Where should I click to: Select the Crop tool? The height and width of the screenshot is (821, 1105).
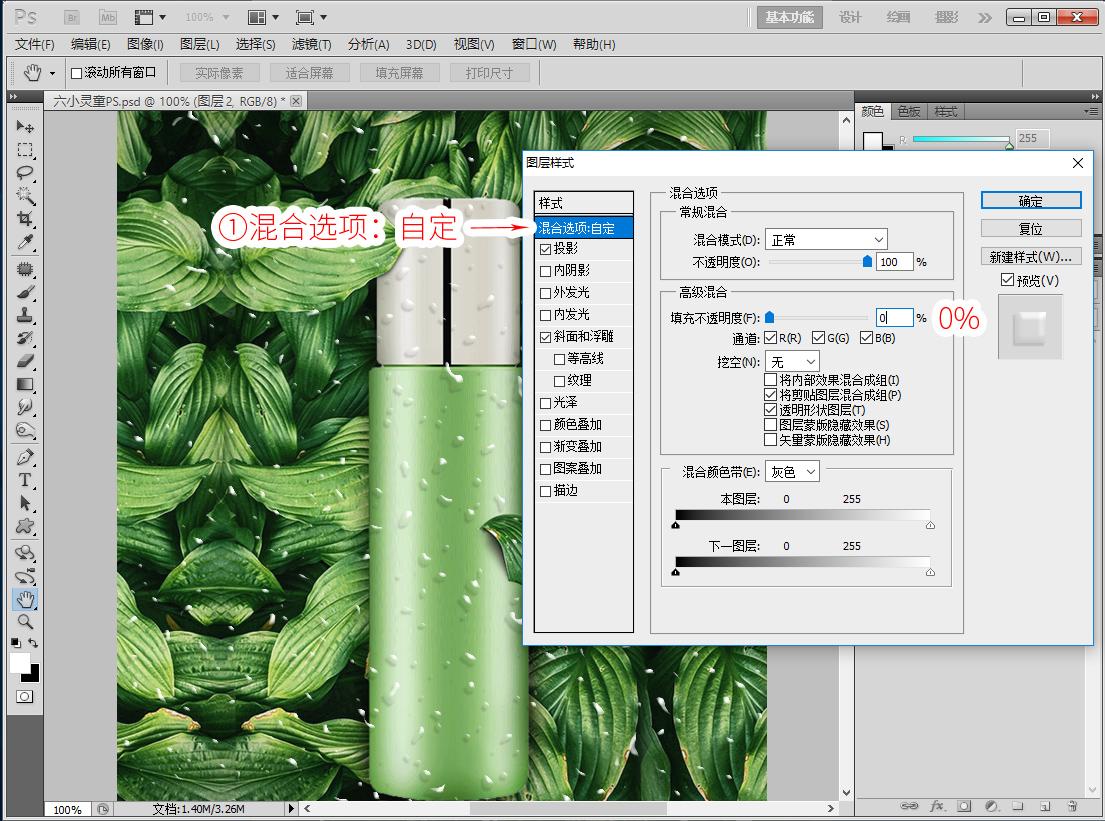point(26,219)
